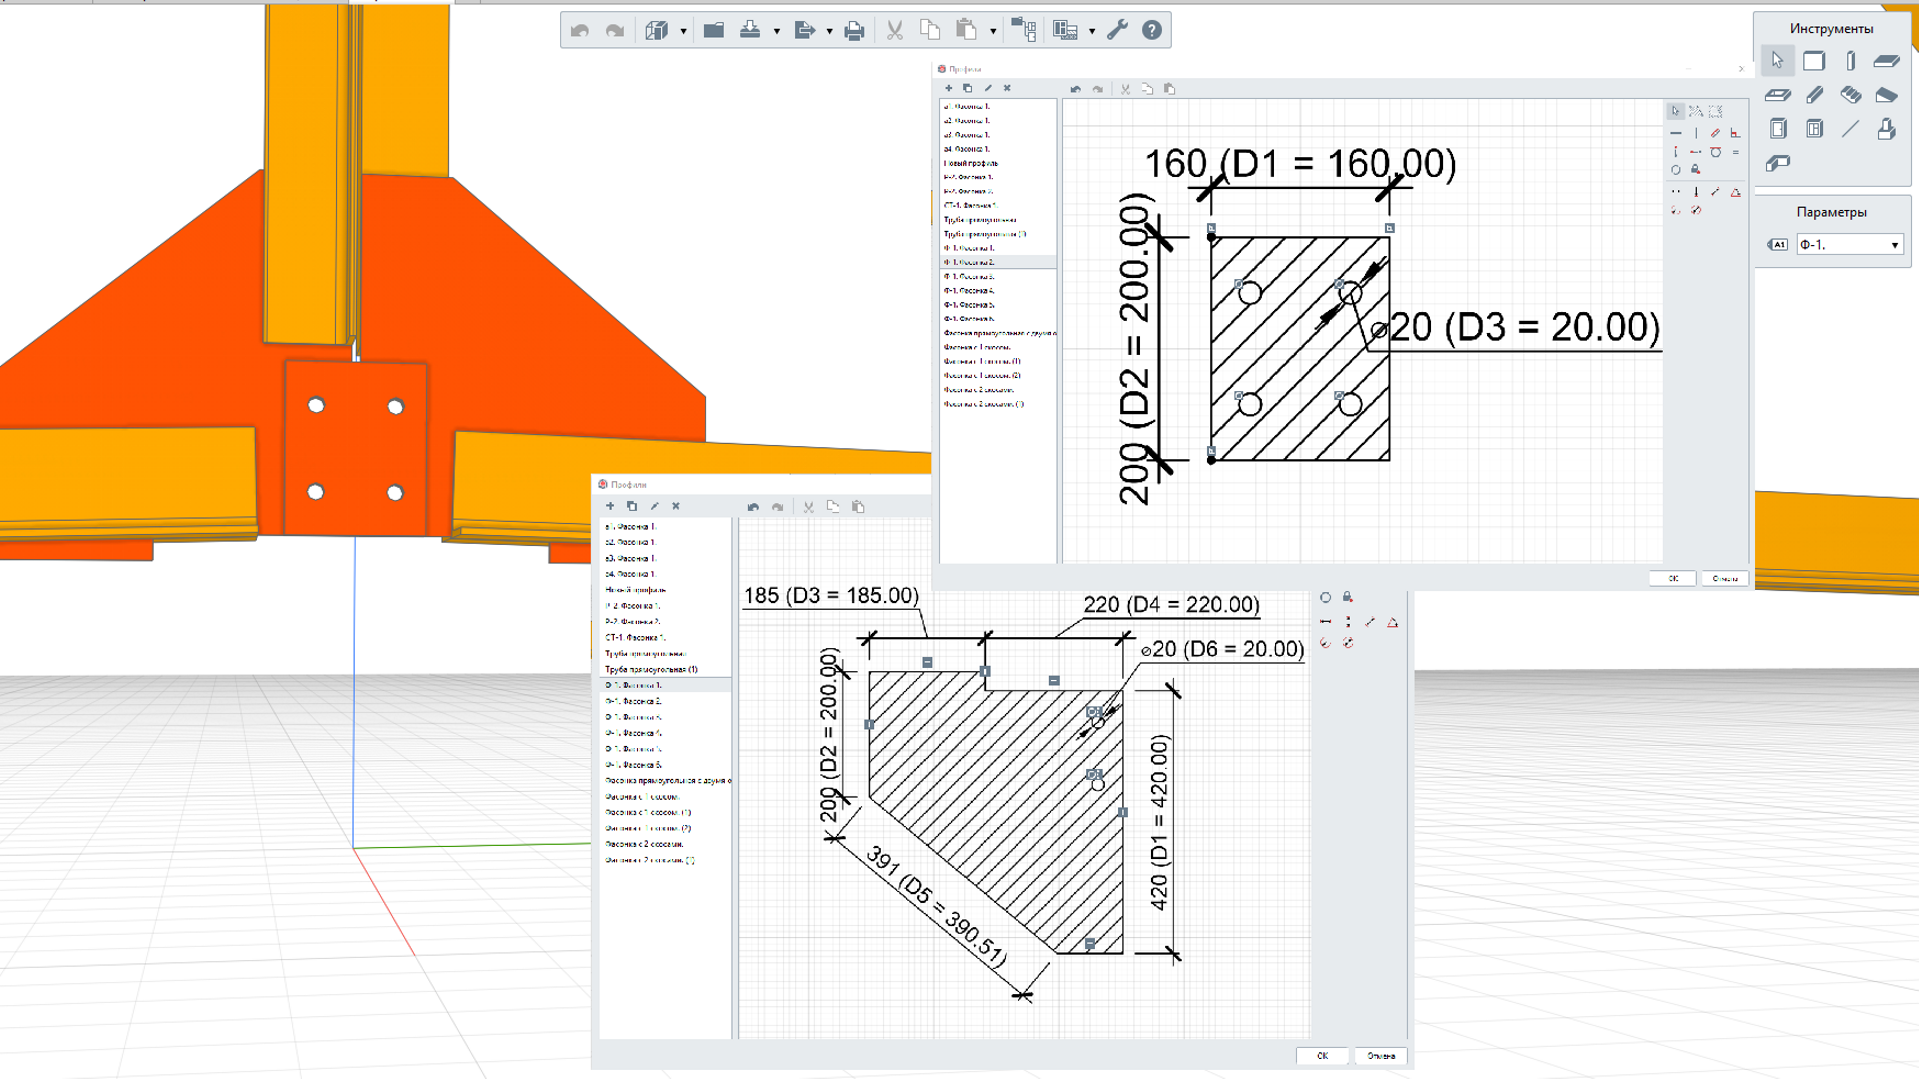Click the wrench settings icon in main toolbar
1920x1080 pixels.
(1117, 30)
